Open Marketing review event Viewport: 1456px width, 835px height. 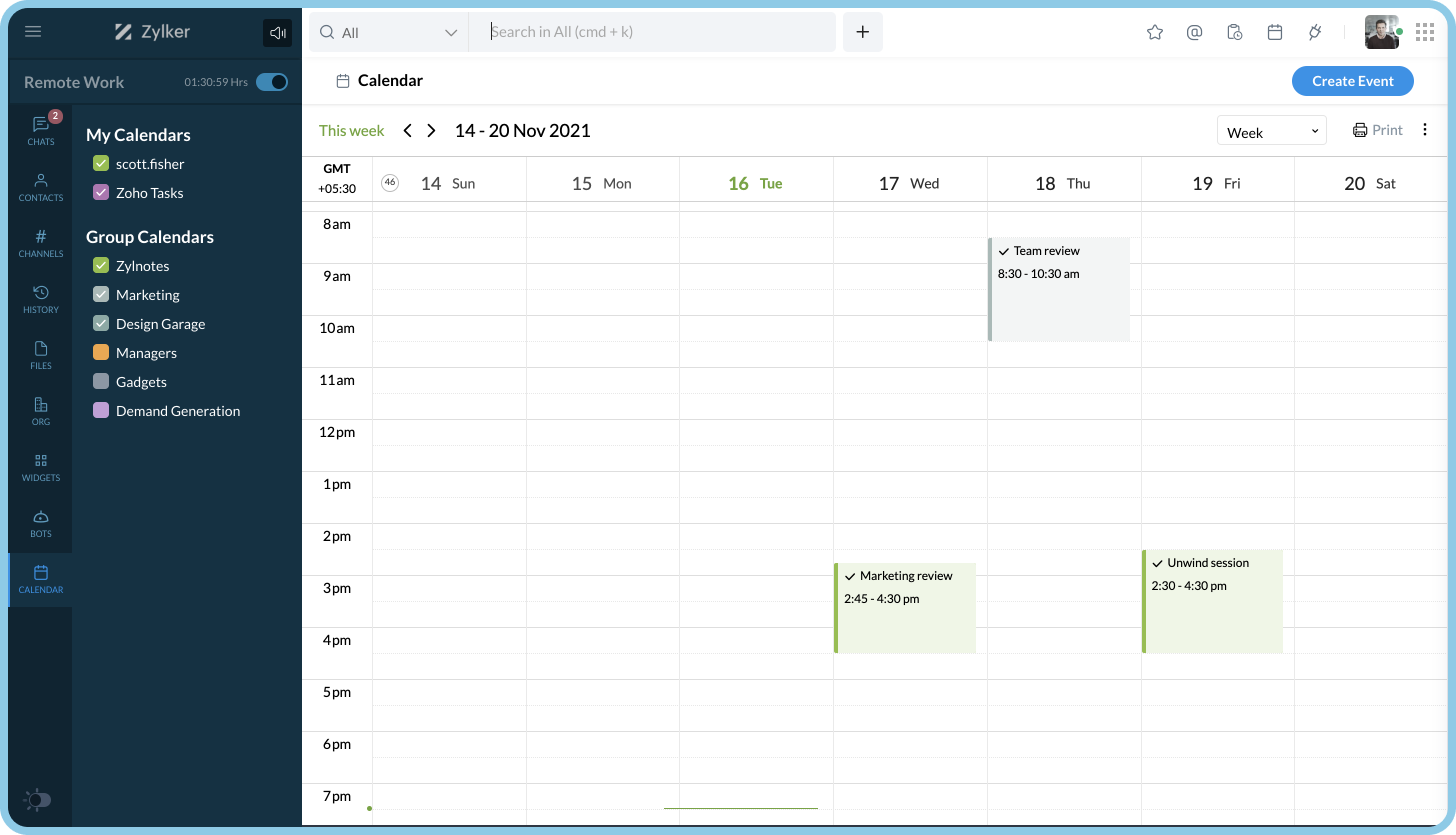[x=905, y=608]
